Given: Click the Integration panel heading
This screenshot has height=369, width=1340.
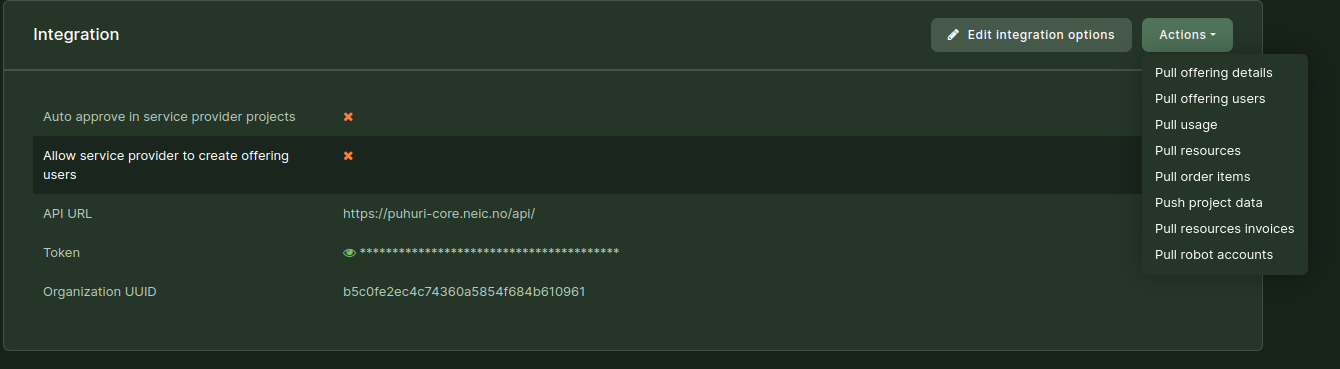Looking at the screenshot, I should coord(76,35).
